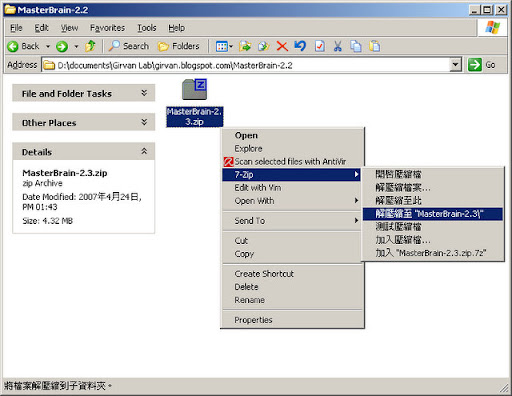Click the Properties checkmark icon
The height and width of the screenshot is (396, 512).
[x=319, y=46]
